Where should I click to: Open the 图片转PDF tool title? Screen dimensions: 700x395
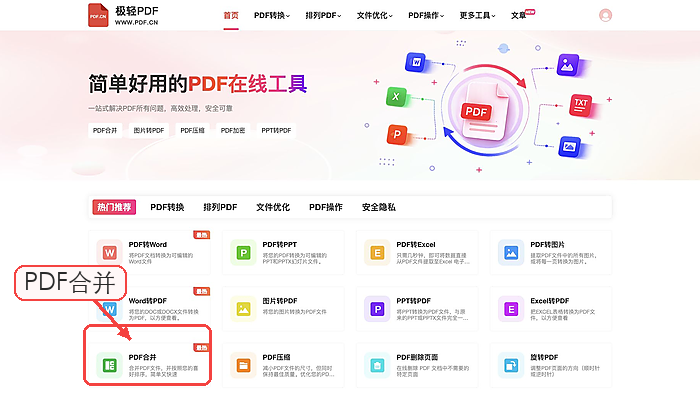tap(280, 301)
